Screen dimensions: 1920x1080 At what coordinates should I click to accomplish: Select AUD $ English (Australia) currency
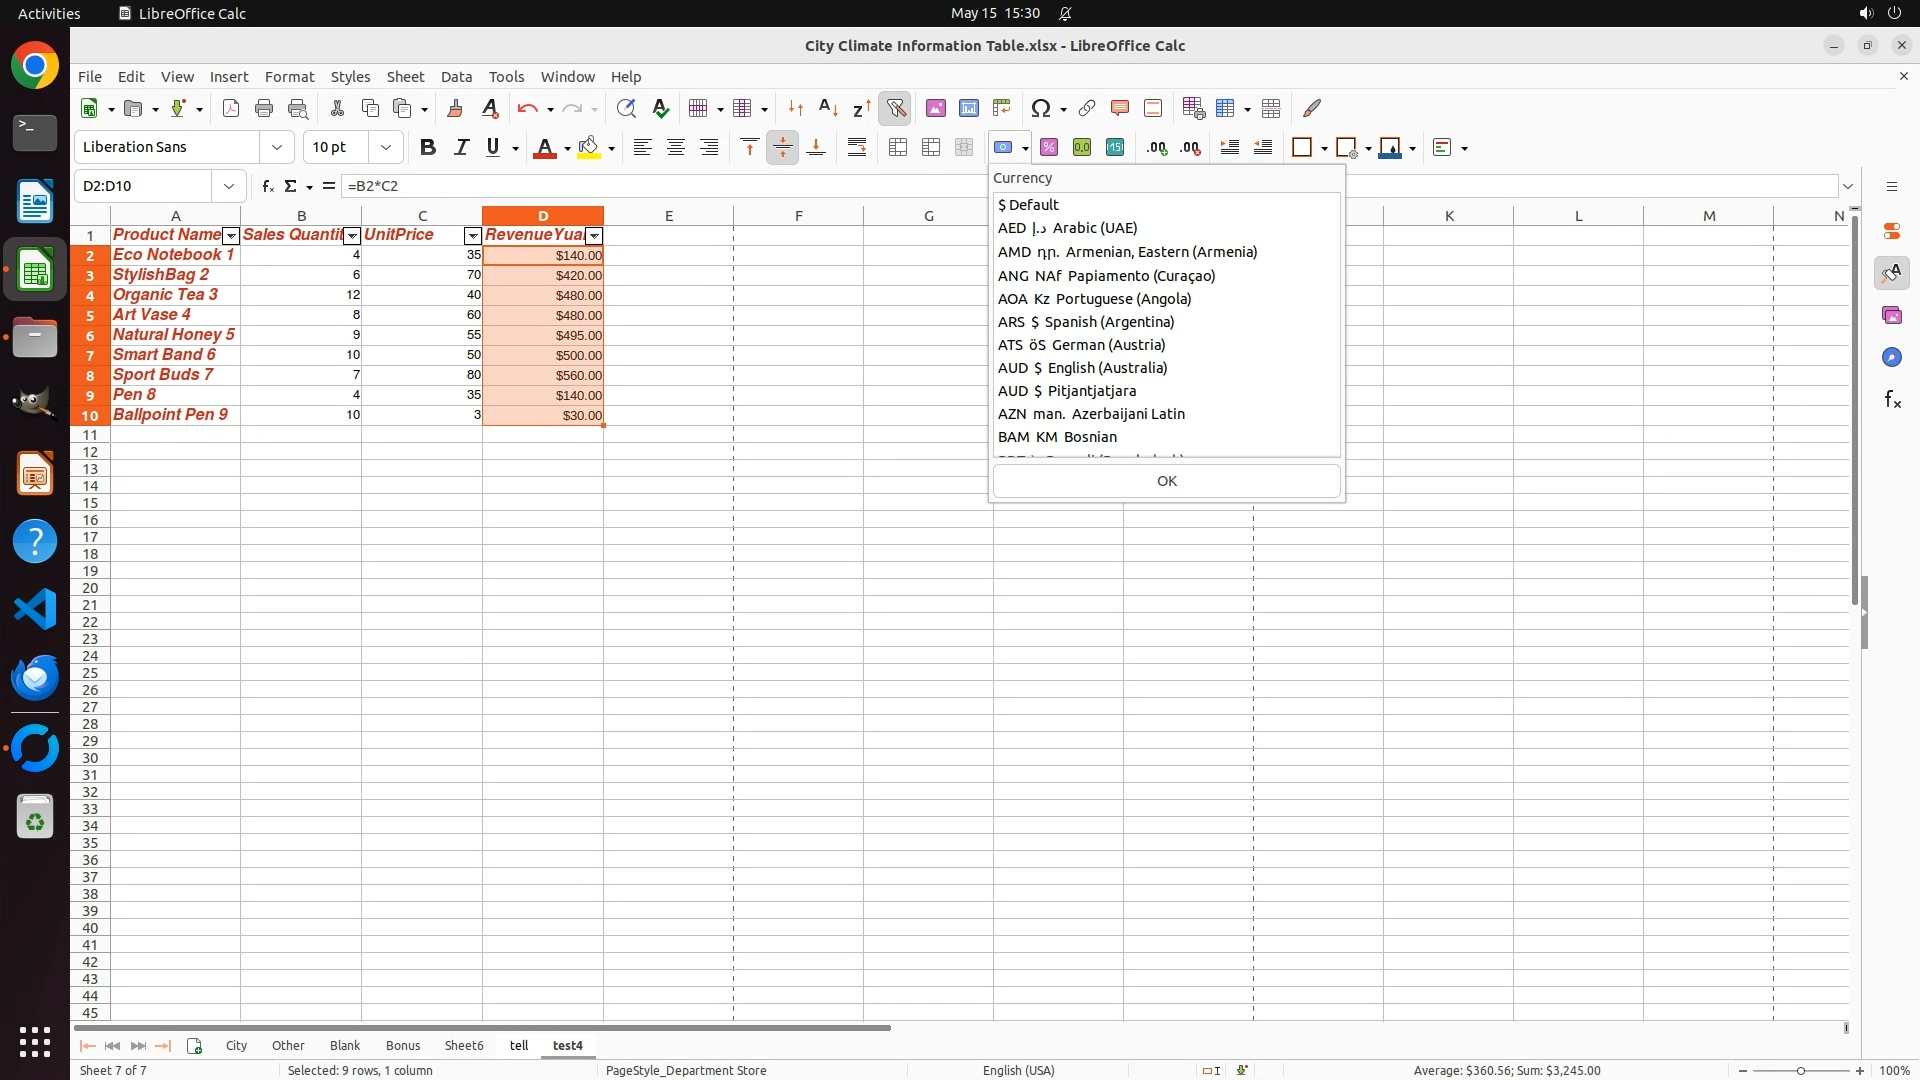click(1082, 368)
